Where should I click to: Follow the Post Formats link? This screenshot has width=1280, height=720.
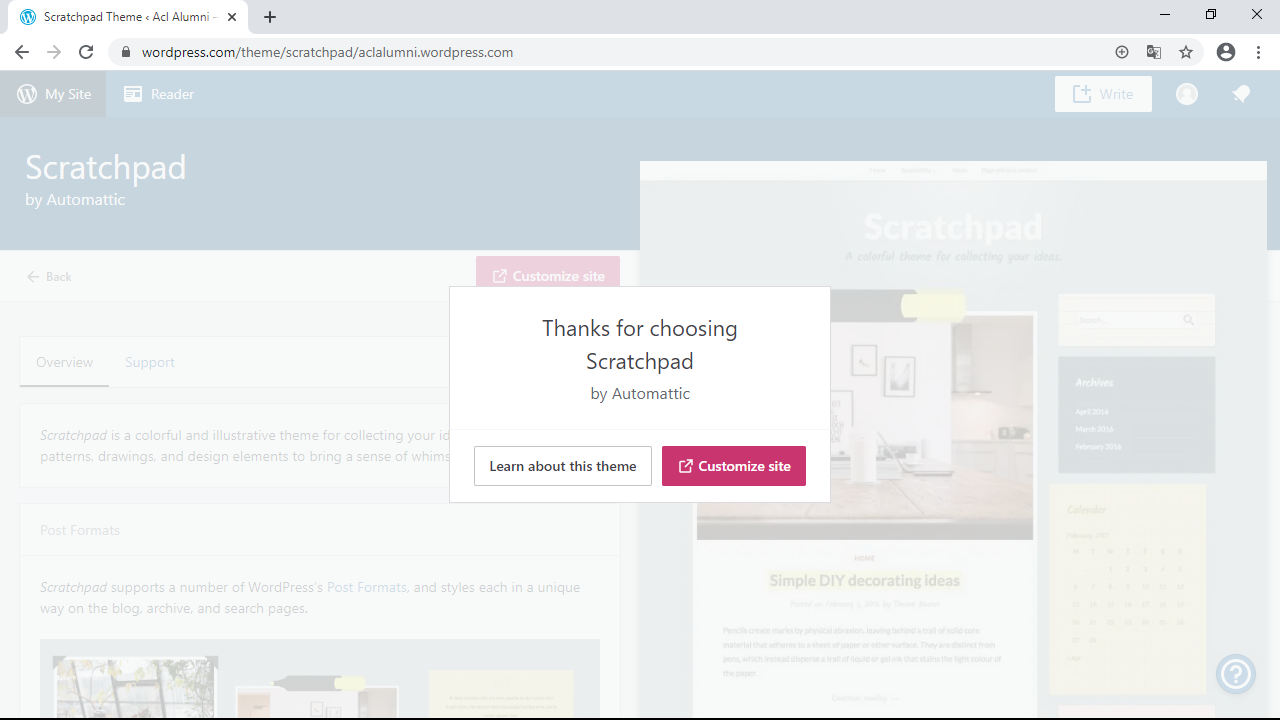tap(366, 587)
